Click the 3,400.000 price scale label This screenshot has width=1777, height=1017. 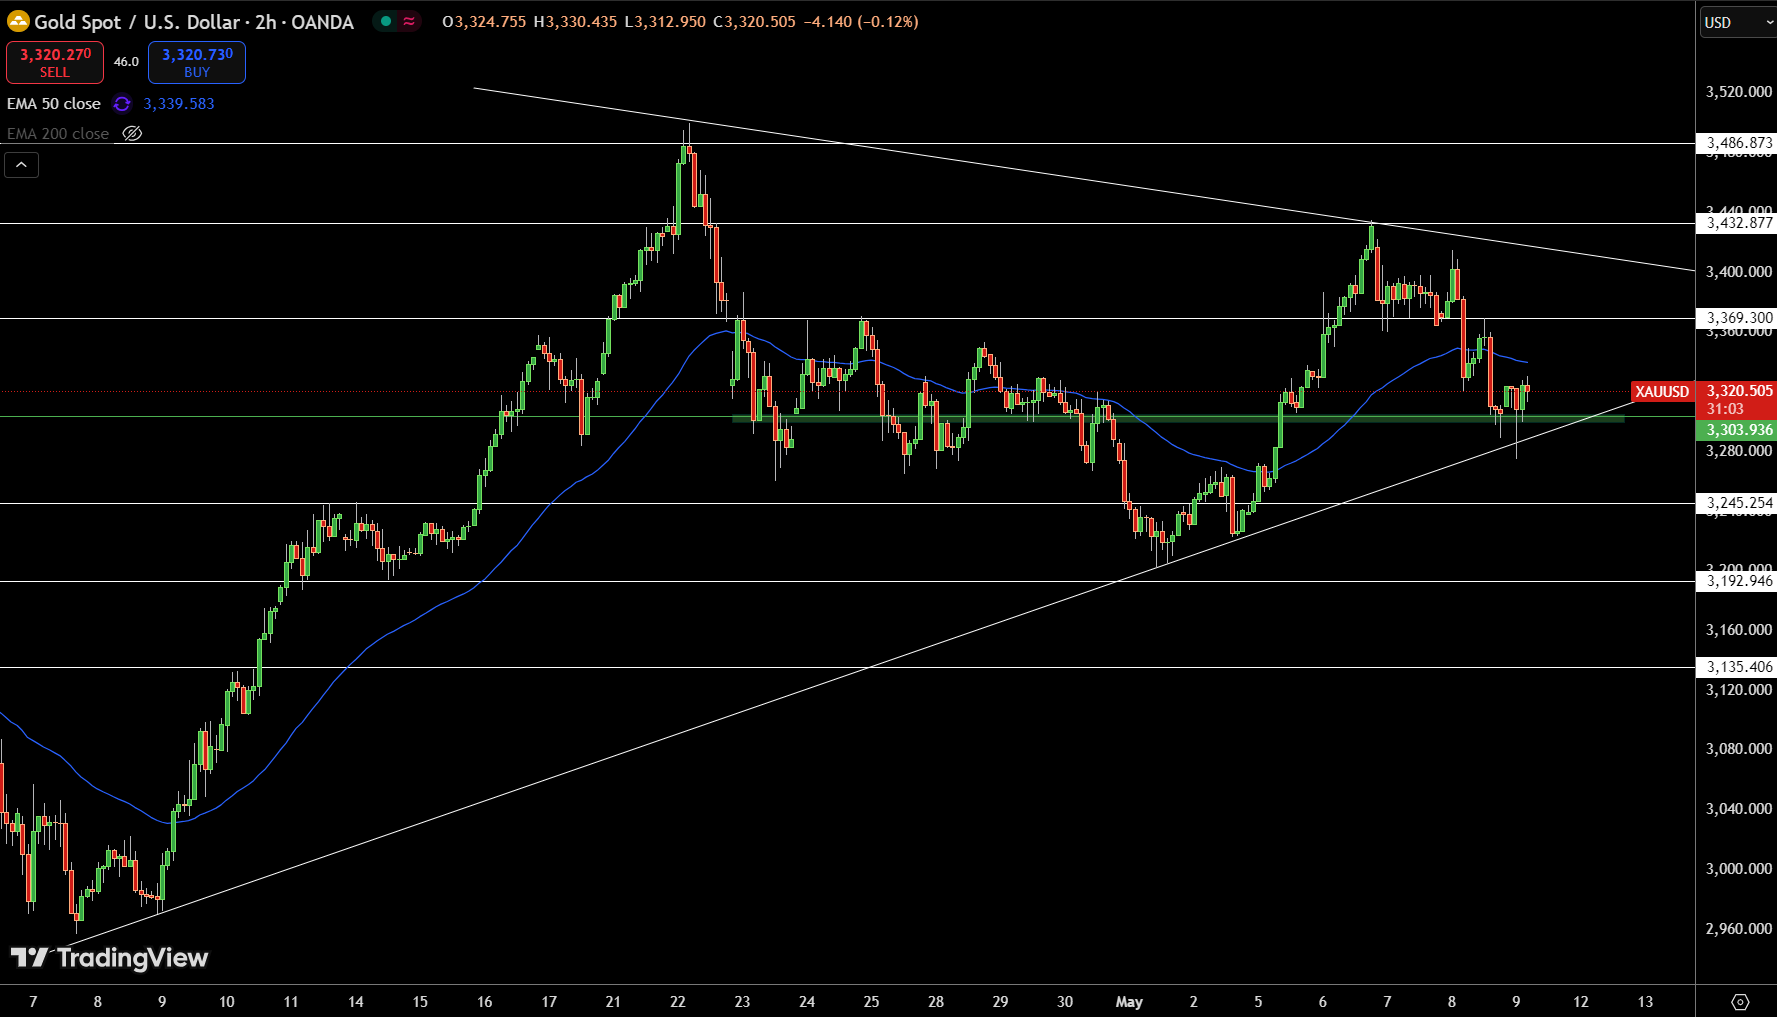pyautogui.click(x=1738, y=272)
